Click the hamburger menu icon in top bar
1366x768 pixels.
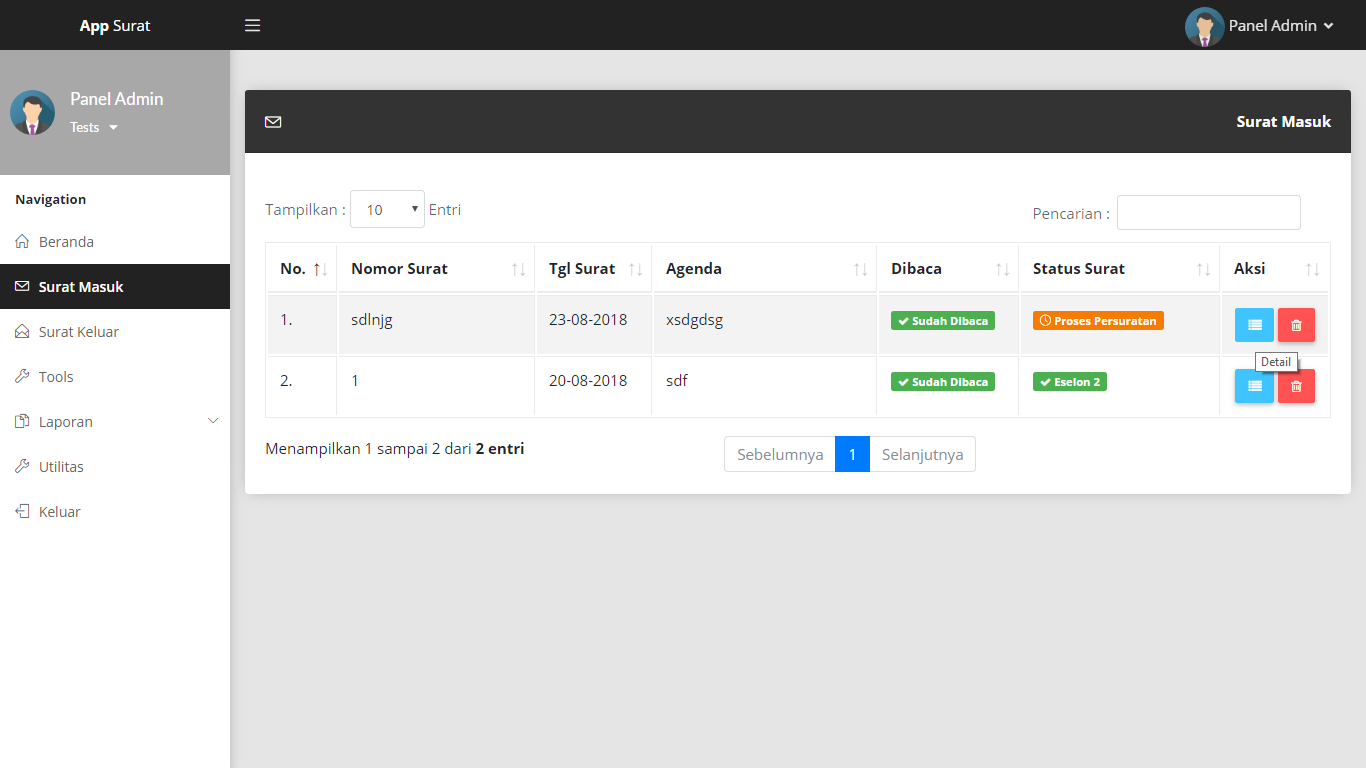pyautogui.click(x=253, y=25)
